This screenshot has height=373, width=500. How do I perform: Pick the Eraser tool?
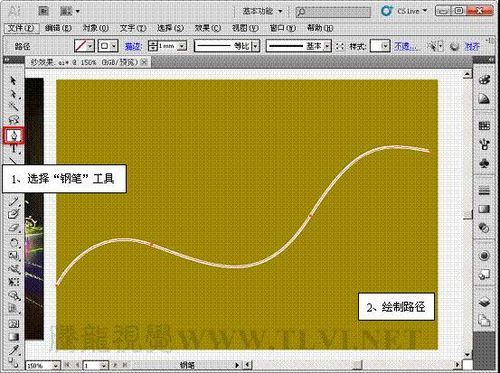tap(13, 228)
